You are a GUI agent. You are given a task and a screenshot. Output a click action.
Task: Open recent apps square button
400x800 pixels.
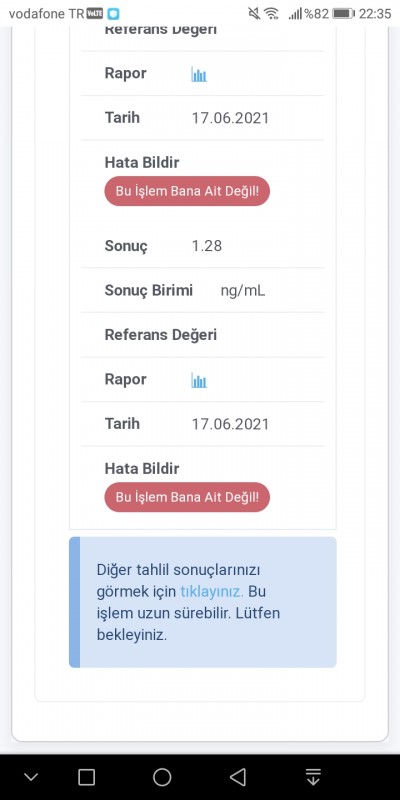point(86,777)
